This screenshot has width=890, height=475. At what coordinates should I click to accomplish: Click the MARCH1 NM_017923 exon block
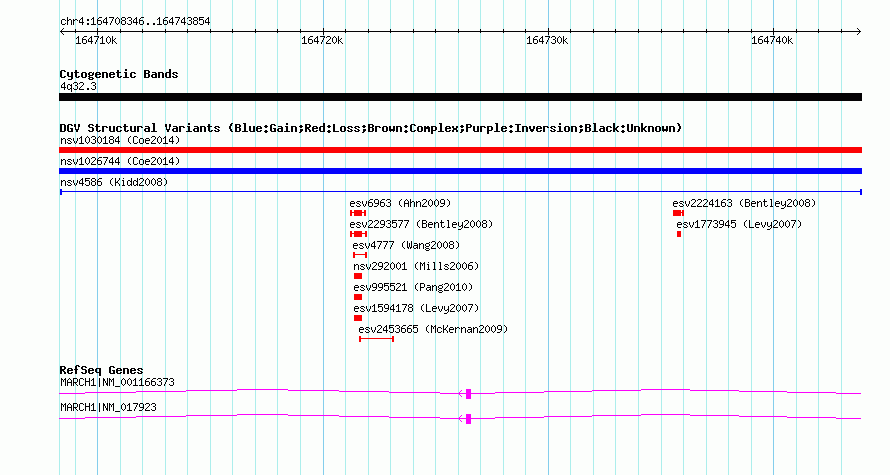pyautogui.click(x=468, y=419)
